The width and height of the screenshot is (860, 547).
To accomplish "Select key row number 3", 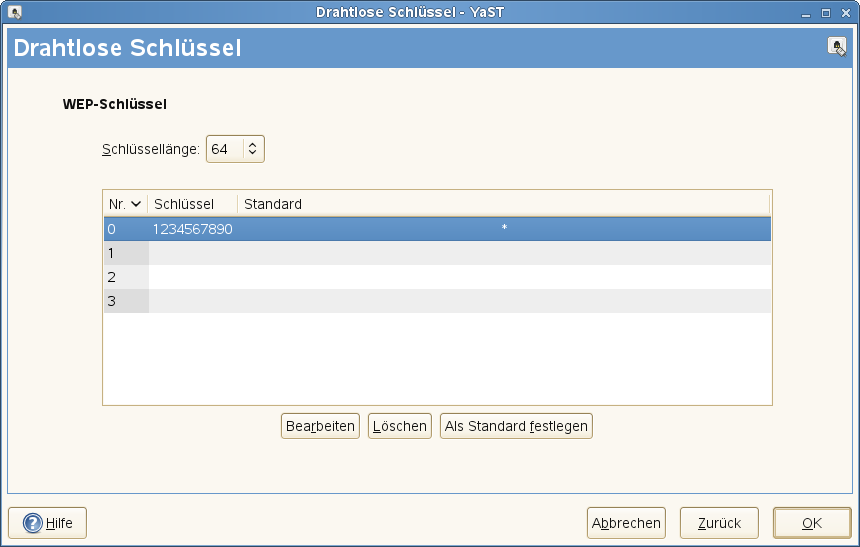I will click(x=437, y=301).
